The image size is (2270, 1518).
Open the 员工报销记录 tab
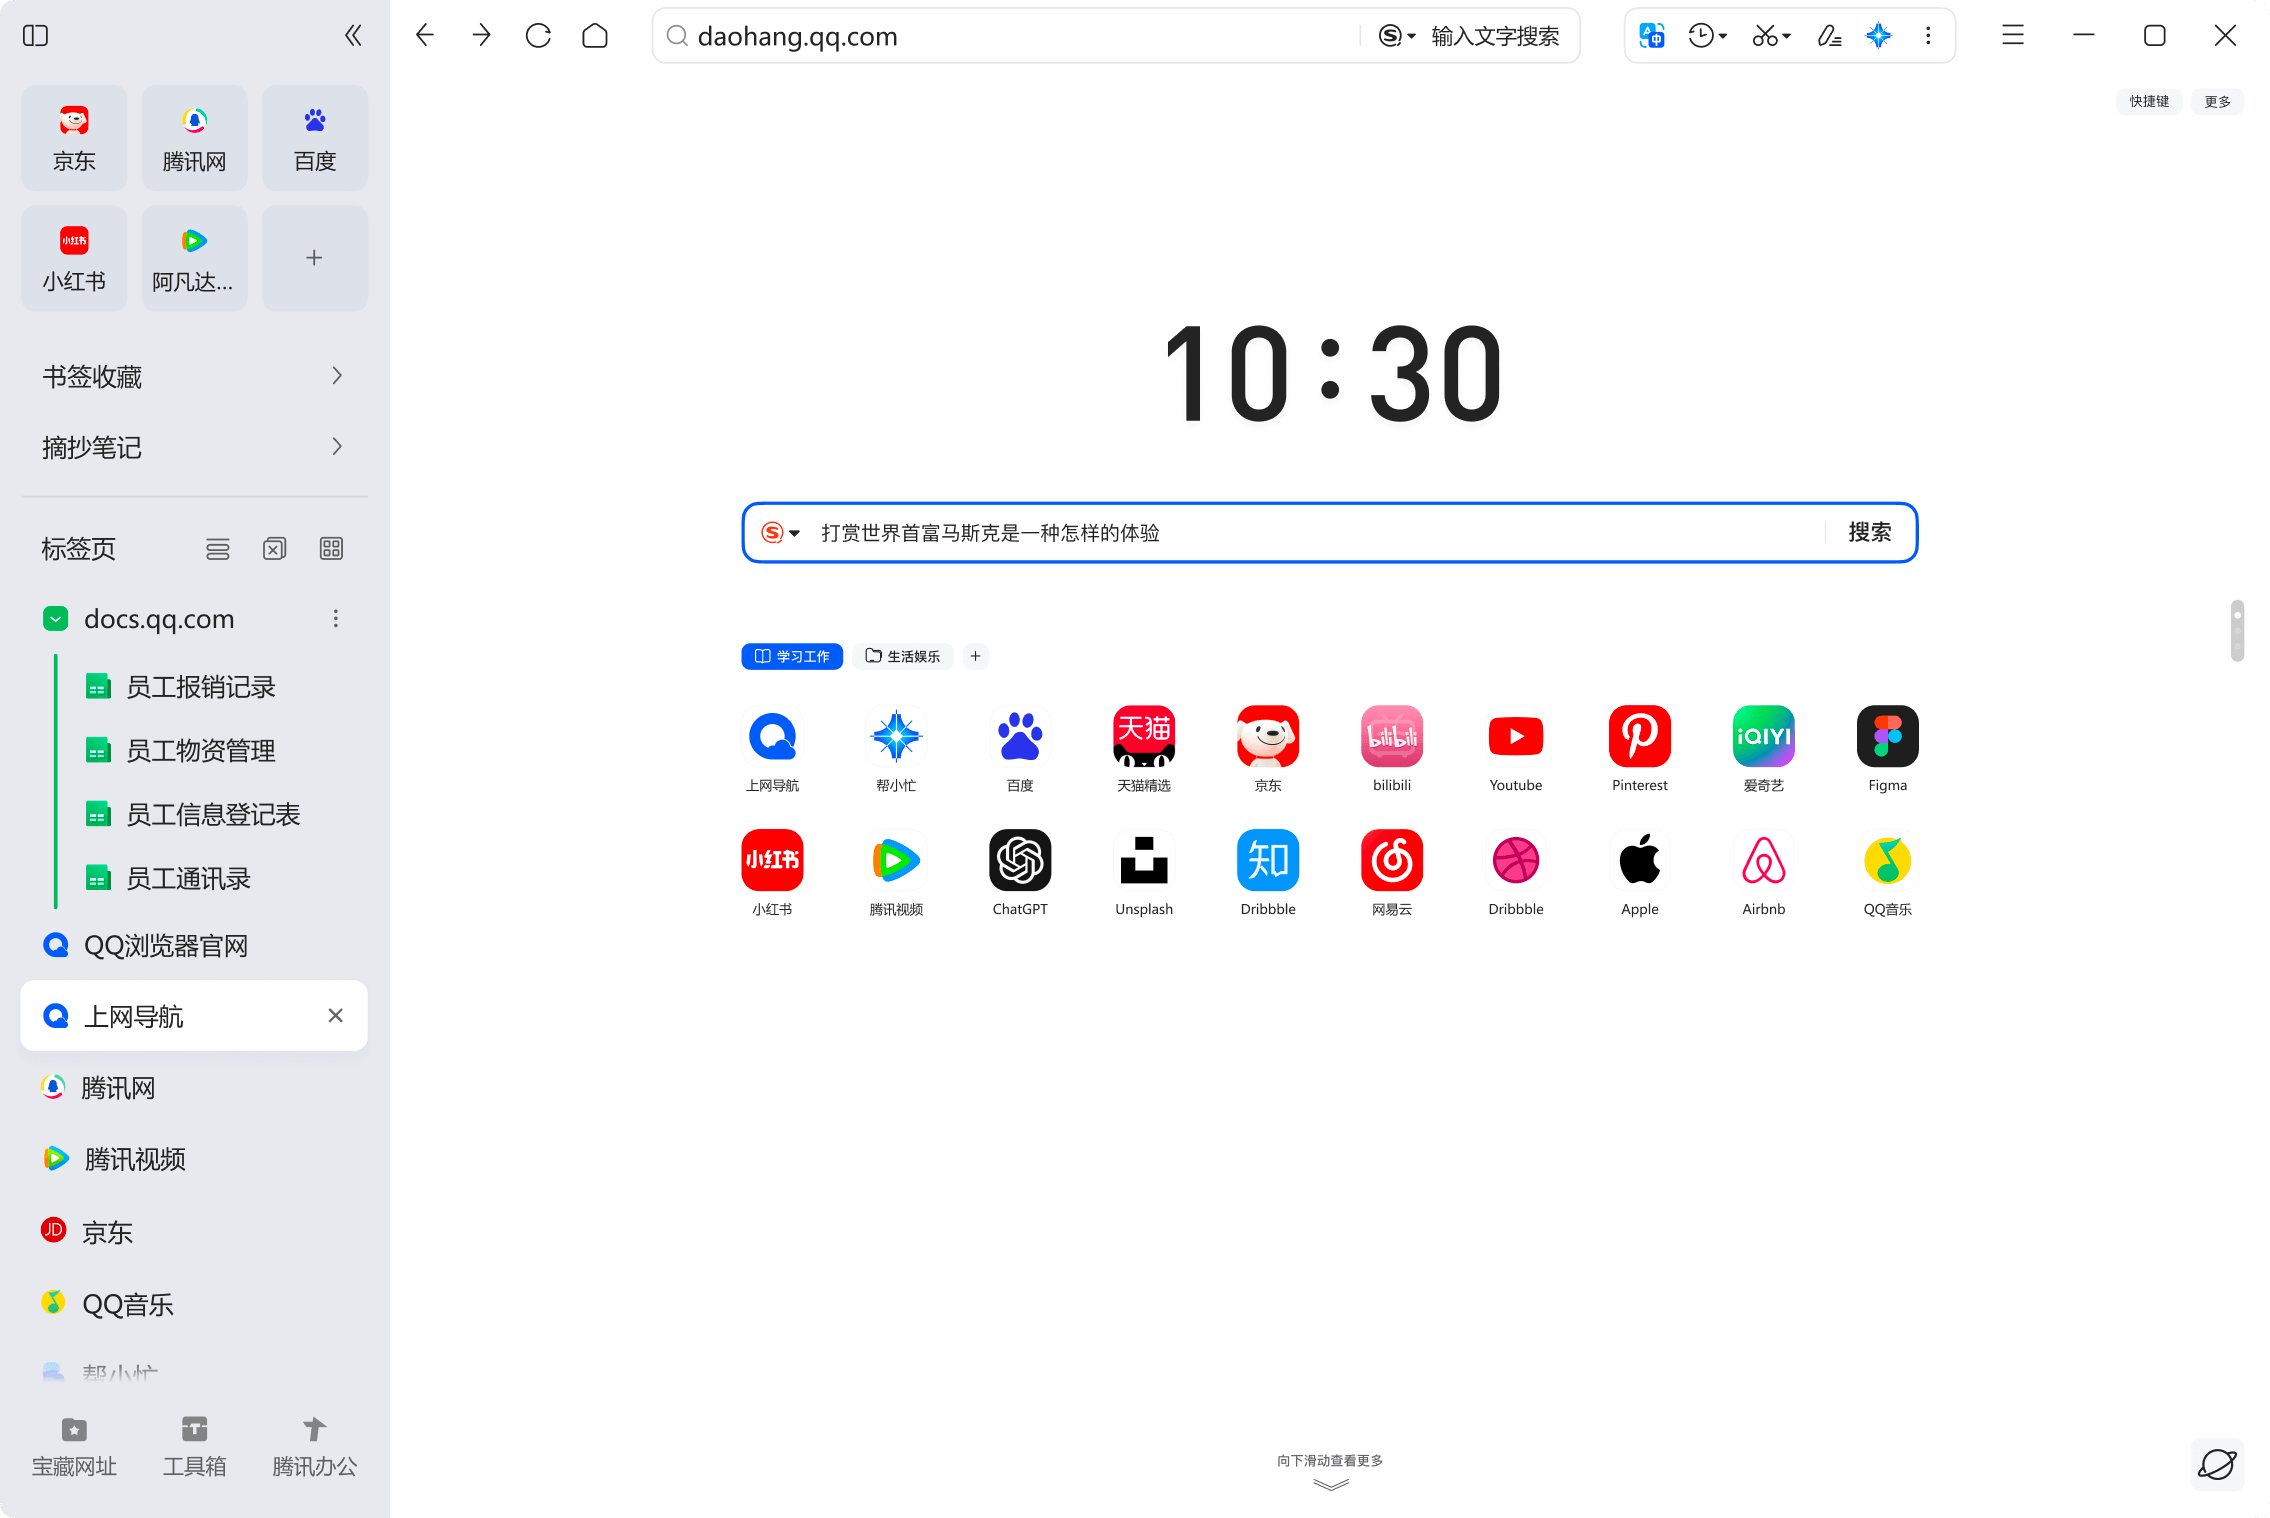point(200,687)
